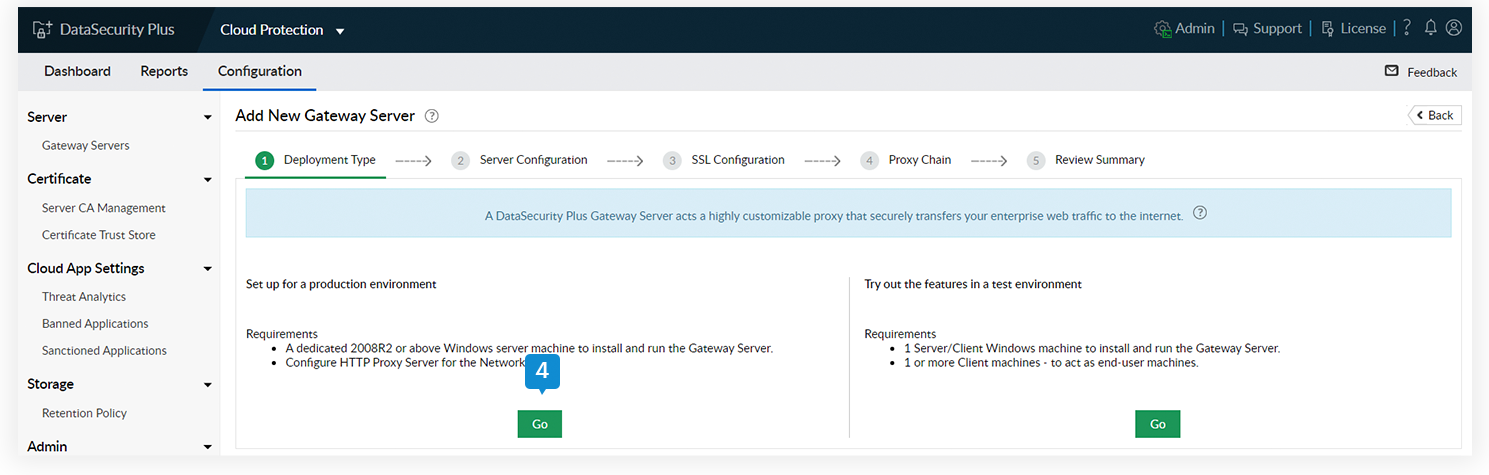The height and width of the screenshot is (475, 1489).
Task: Click the help icon beside Add New Gateway Server
Action: point(432,116)
